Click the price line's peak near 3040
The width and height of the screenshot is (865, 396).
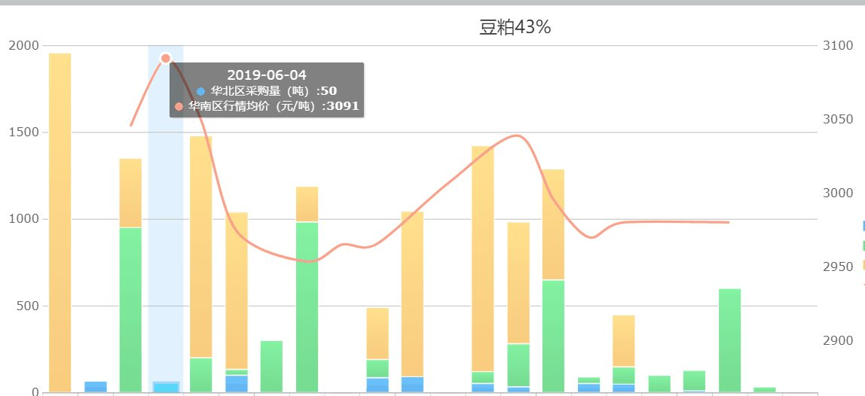pos(517,135)
